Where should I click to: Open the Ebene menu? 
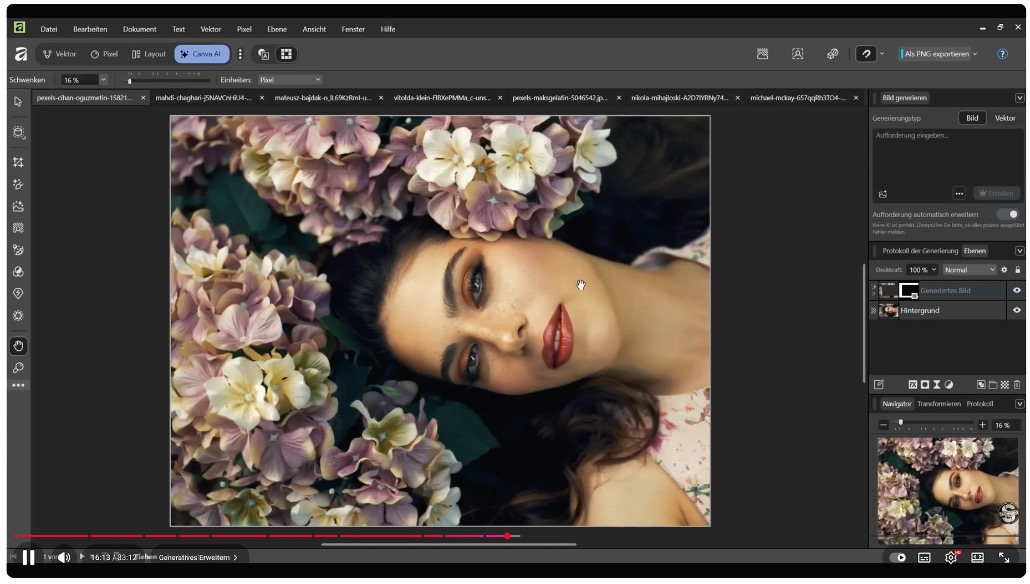(276, 29)
